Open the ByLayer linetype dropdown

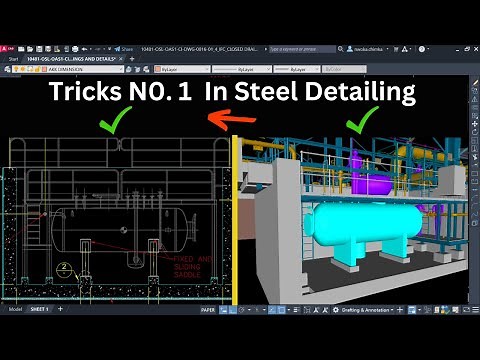point(242,69)
